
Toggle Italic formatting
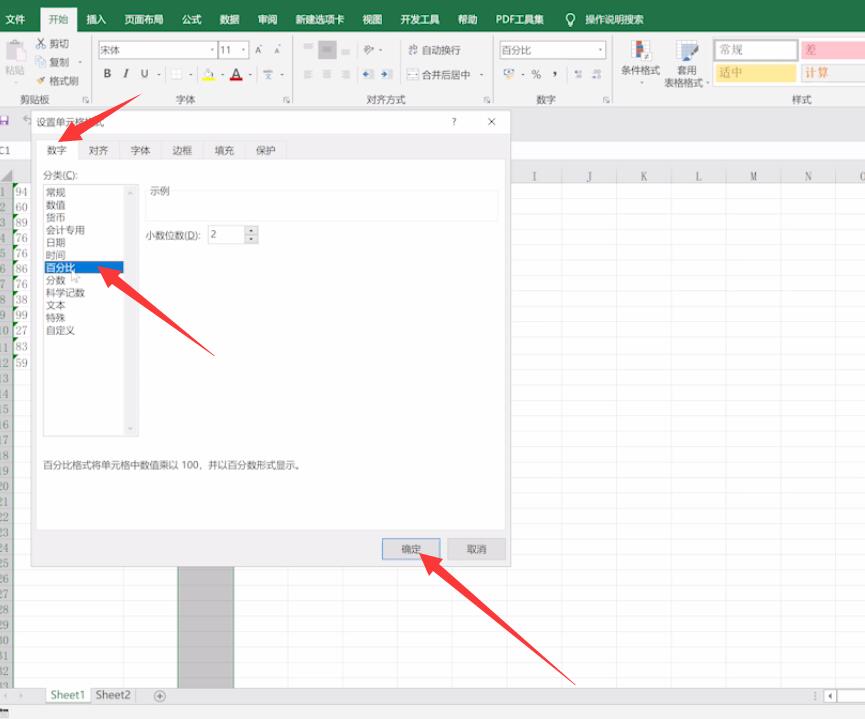(x=126, y=73)
